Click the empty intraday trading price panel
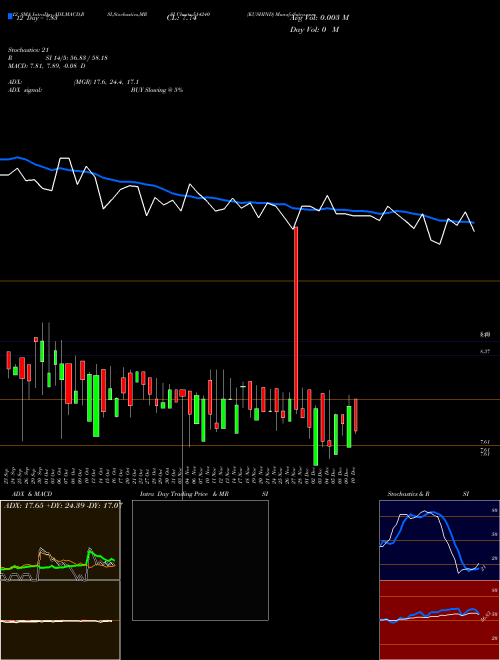This screenshot has width=500, height=660. point(200,560)
